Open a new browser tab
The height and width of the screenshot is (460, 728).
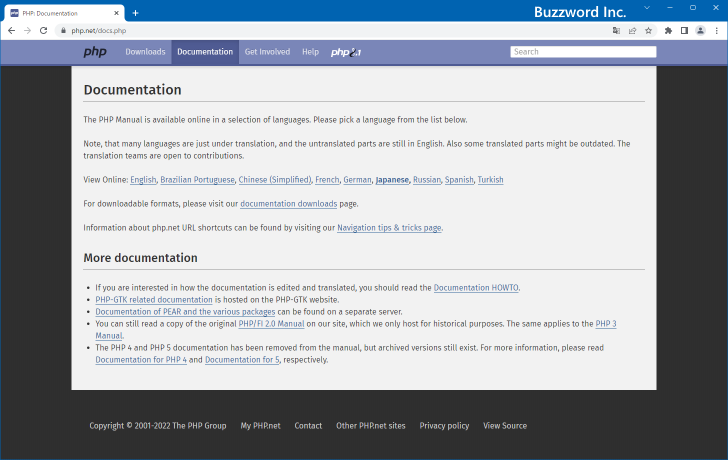[x=136, y=13]
